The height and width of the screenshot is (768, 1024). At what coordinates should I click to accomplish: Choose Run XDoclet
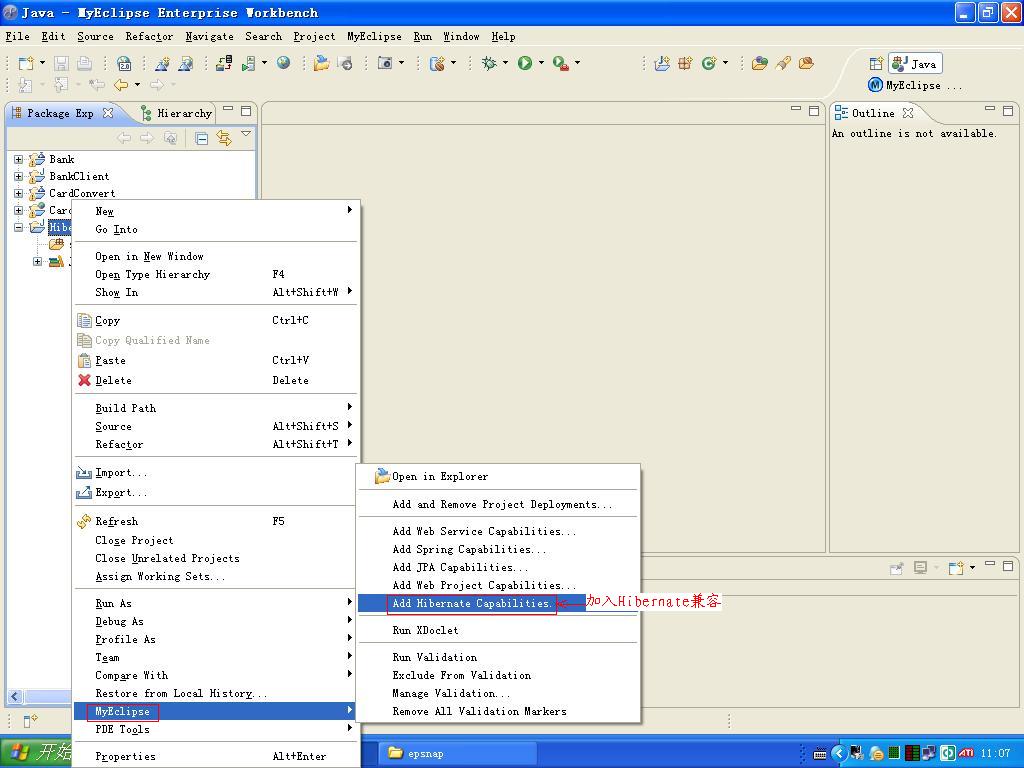pos(497,630)
